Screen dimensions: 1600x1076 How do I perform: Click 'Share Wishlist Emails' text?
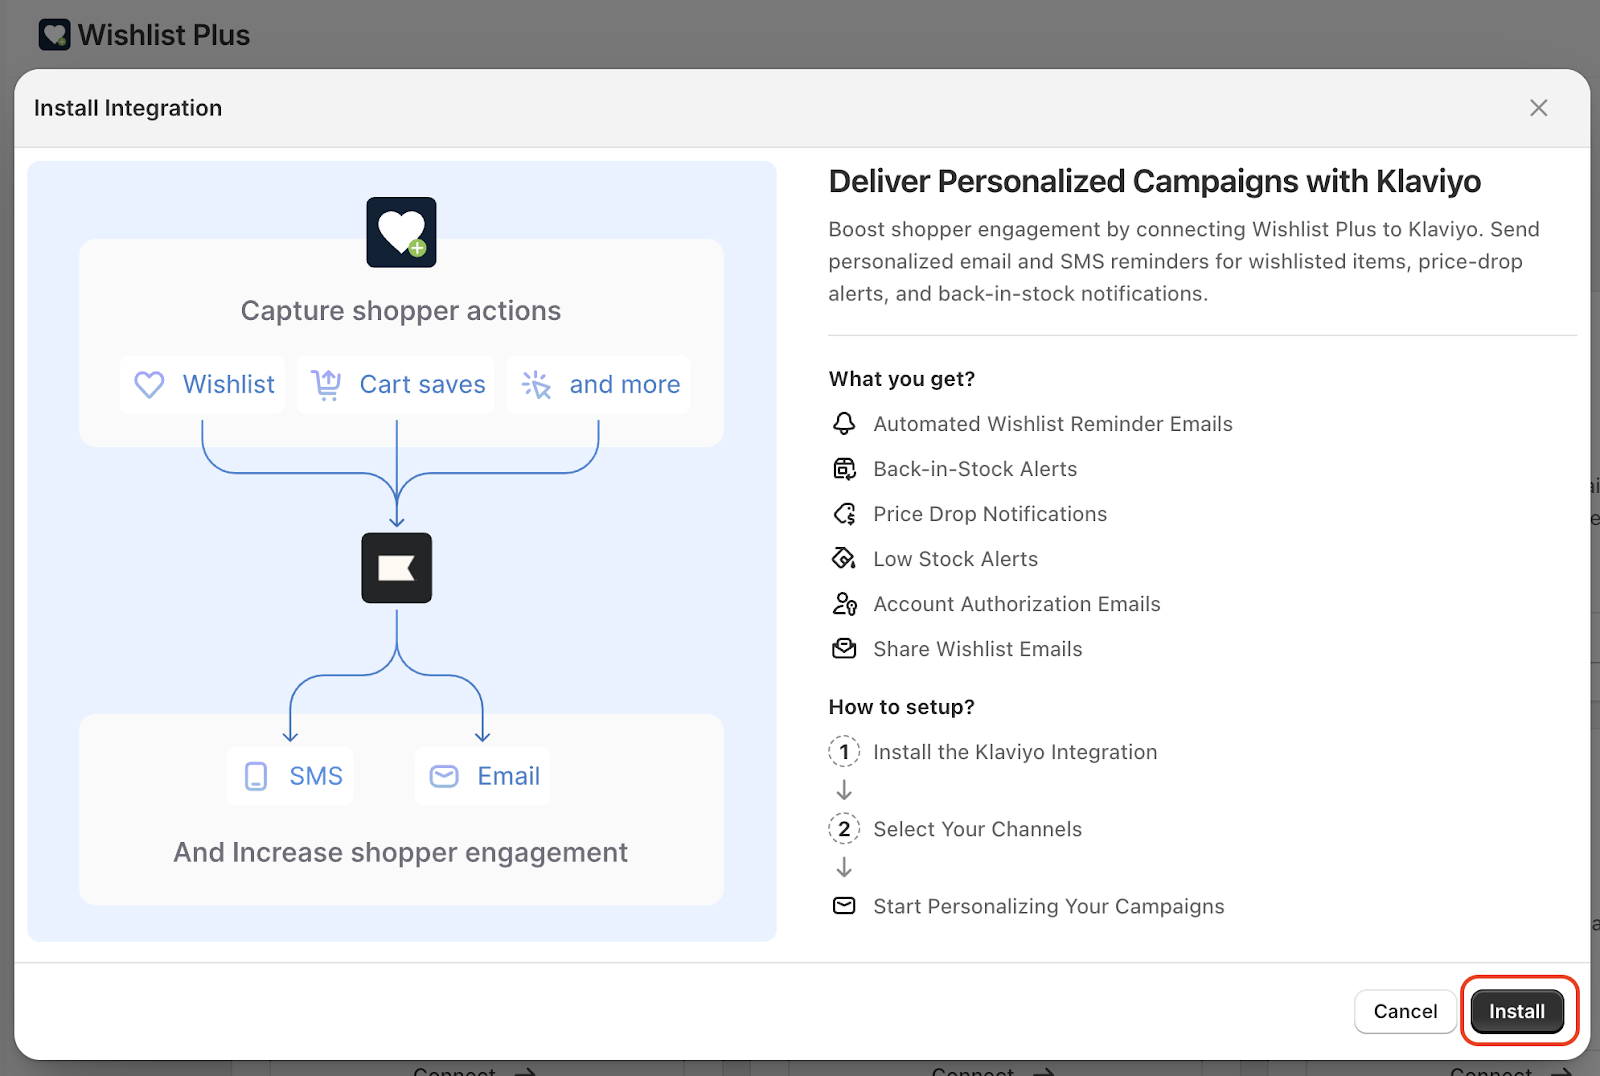coord(978,649)
